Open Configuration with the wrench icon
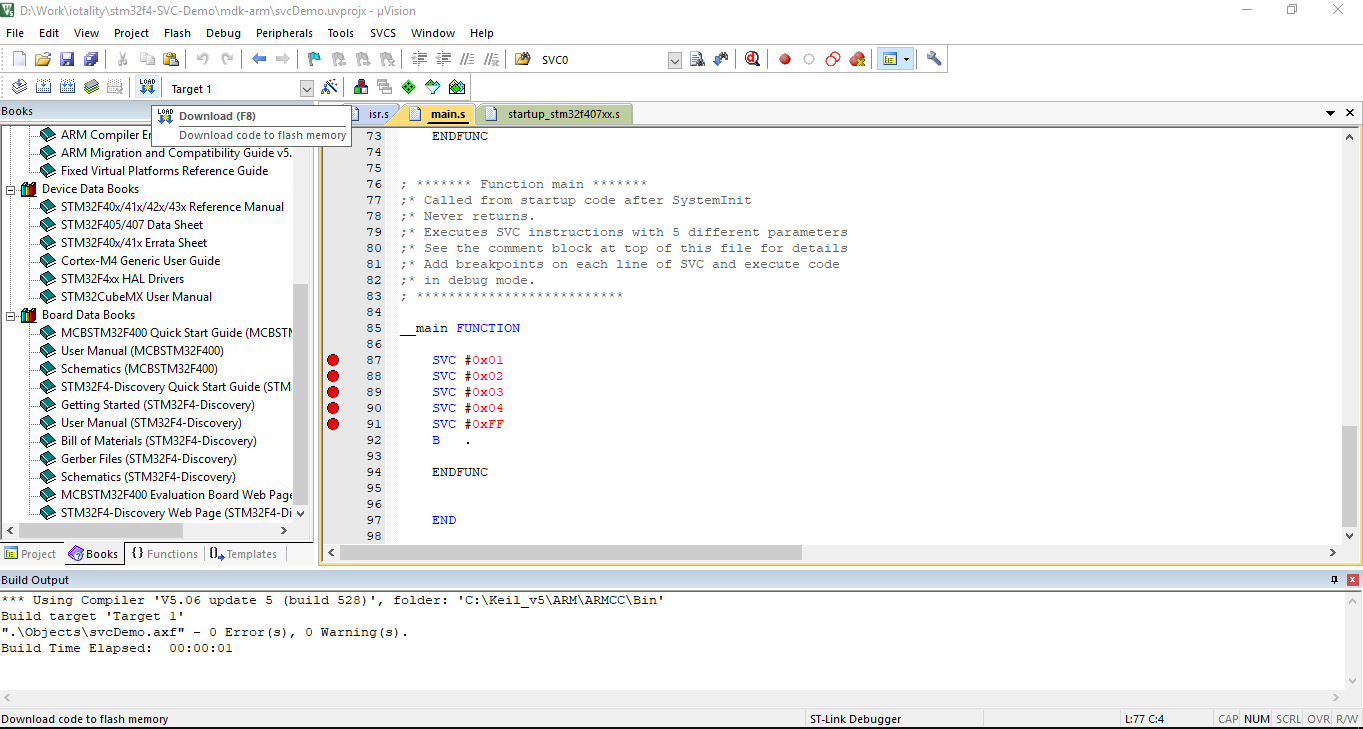 click(934, 60)
